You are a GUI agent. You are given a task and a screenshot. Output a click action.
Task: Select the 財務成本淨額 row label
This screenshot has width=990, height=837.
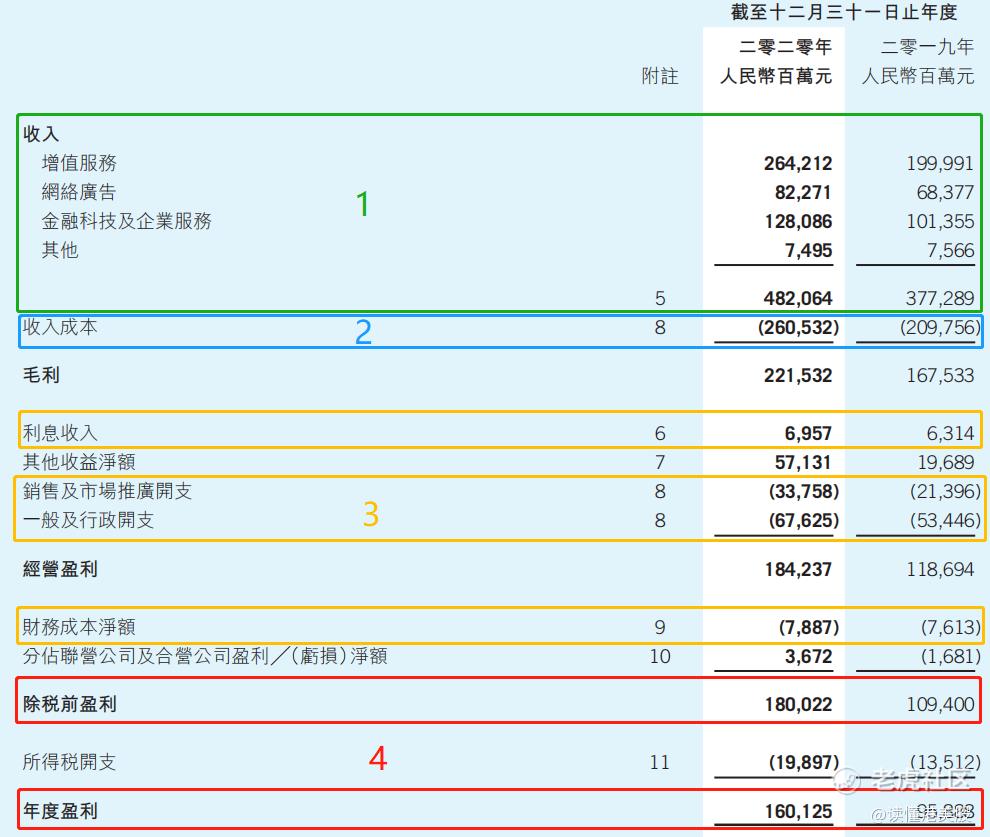point(79,627)
